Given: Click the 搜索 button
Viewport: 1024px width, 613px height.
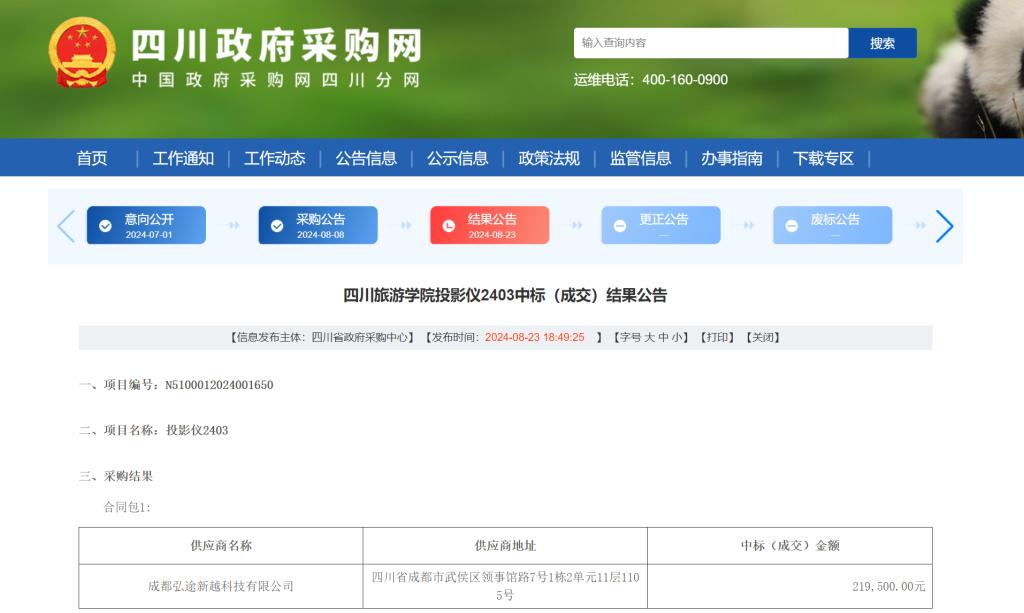Looking at the screenshot, I should pos(882,43).
